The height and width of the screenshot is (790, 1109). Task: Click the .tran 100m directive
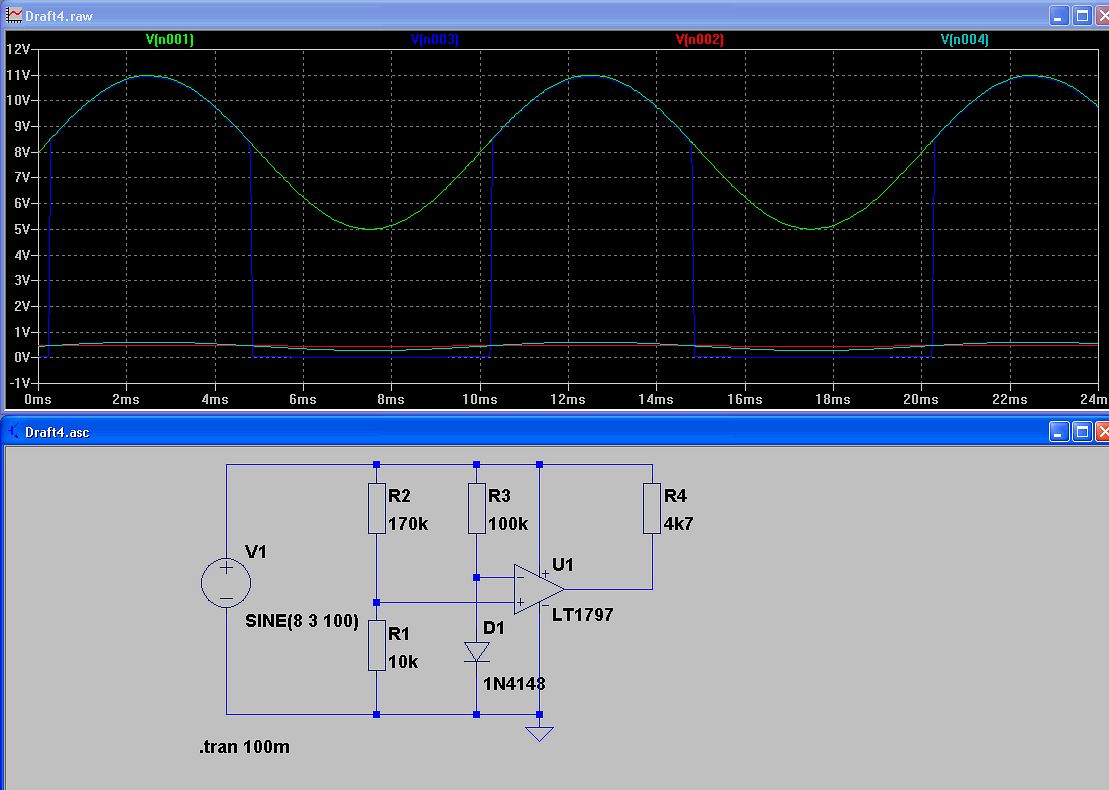click(245, 747)
